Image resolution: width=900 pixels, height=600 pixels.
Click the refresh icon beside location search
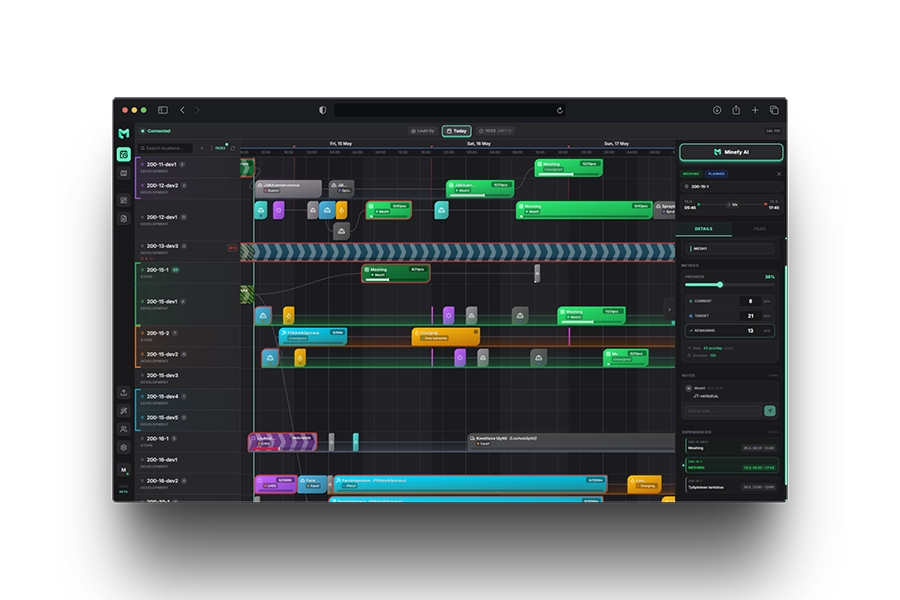point(232,148)
